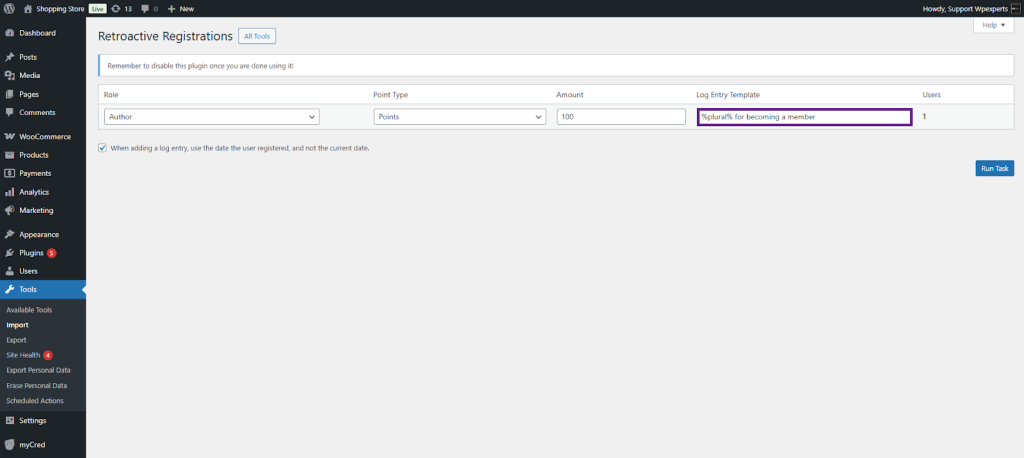This screenshot has width=1024, height=458.
Task: Click the Run Task button
Action: (994, 168)
